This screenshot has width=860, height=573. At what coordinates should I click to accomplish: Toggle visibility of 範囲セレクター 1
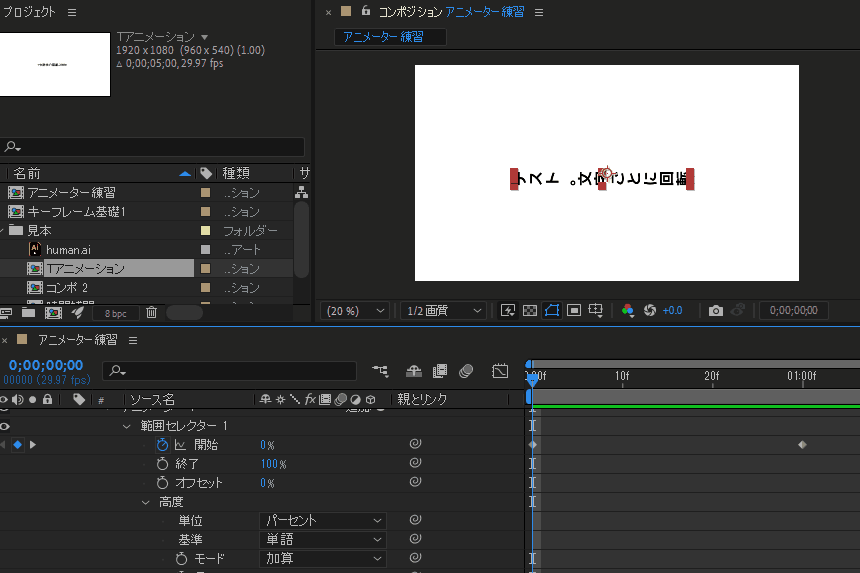[x=5, y=426]
